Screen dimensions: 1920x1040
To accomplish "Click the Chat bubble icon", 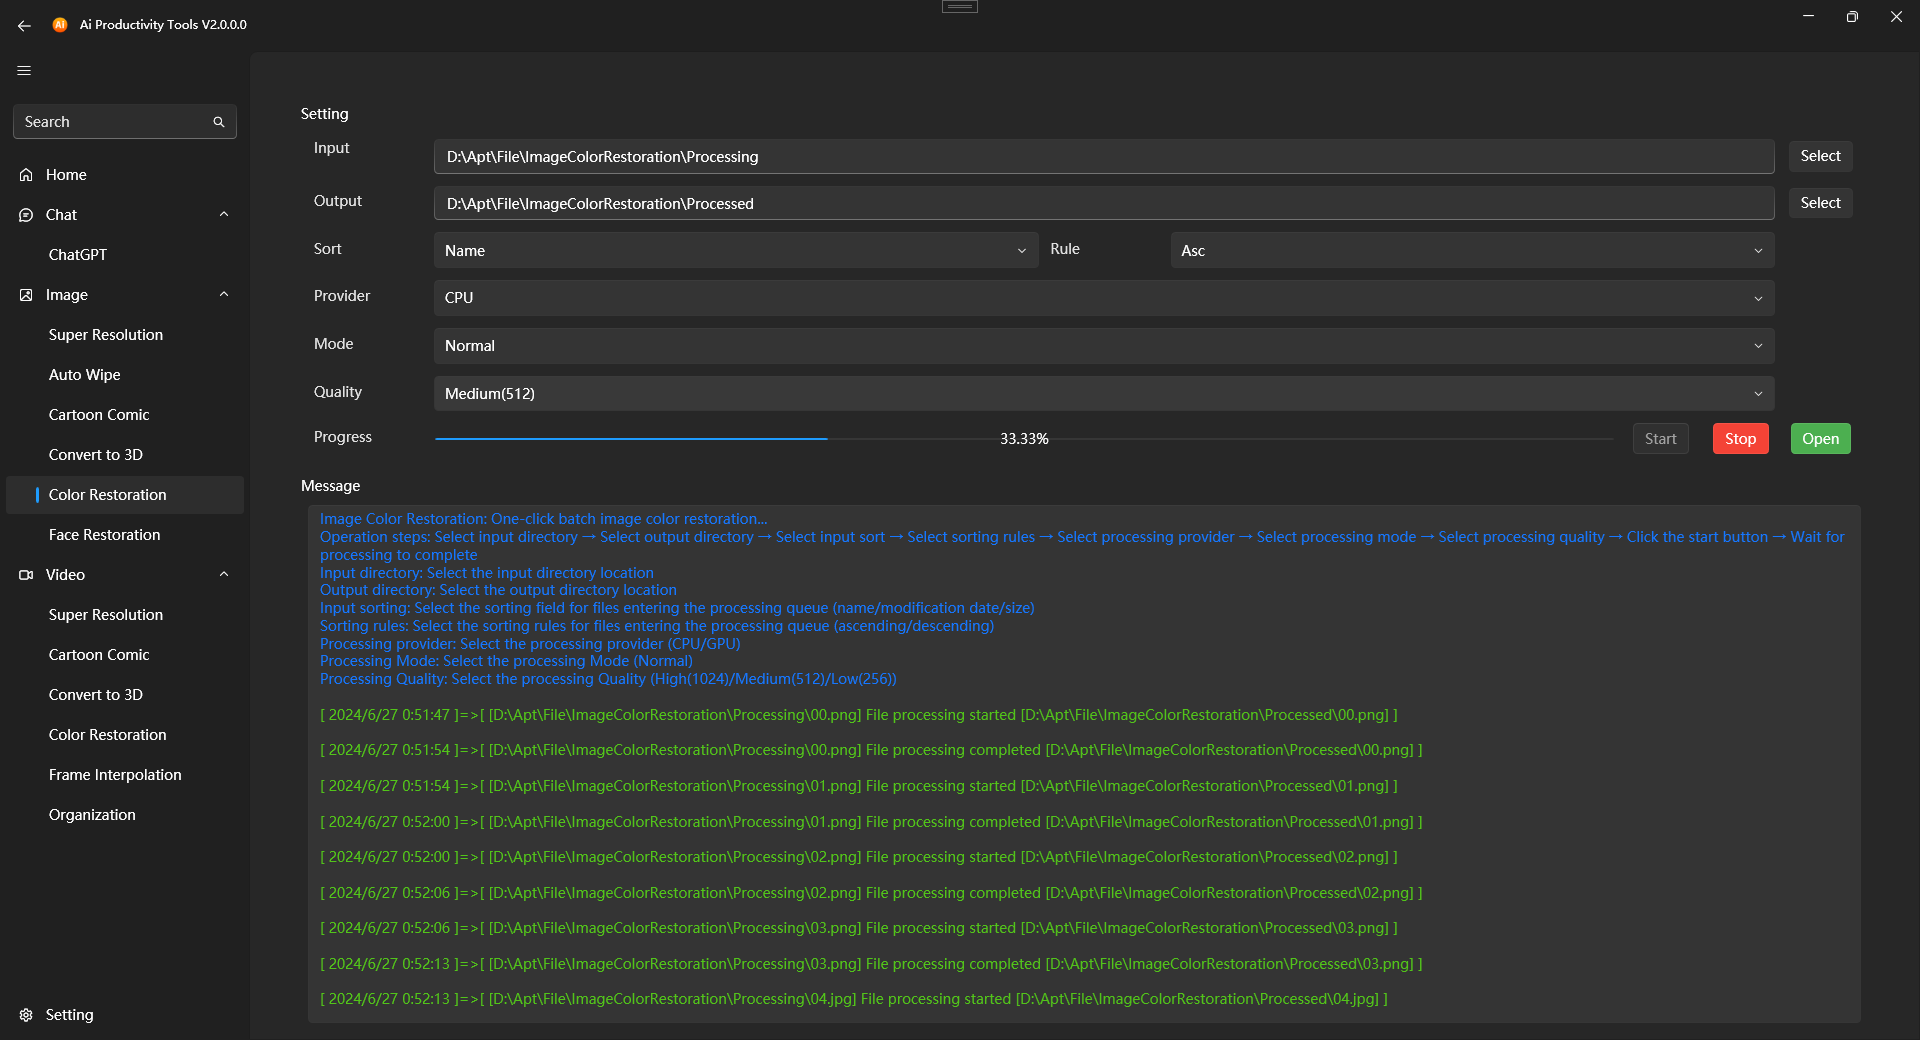I will [x=26, y=215].
